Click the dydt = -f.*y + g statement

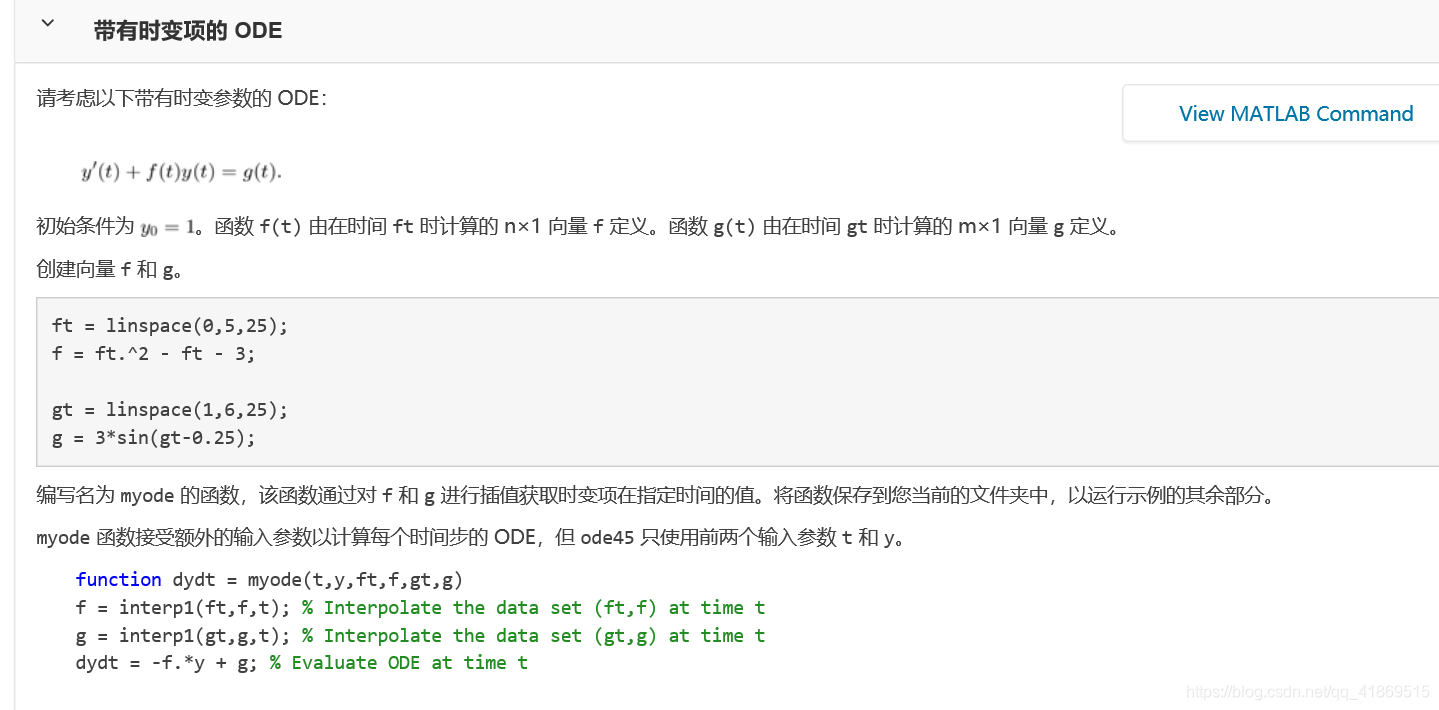pyautogui.click(x=168, y=663)
